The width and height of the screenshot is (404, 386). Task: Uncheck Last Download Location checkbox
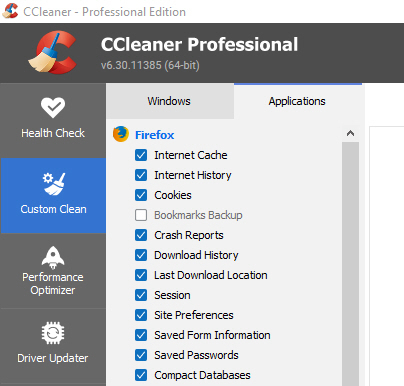141,275
